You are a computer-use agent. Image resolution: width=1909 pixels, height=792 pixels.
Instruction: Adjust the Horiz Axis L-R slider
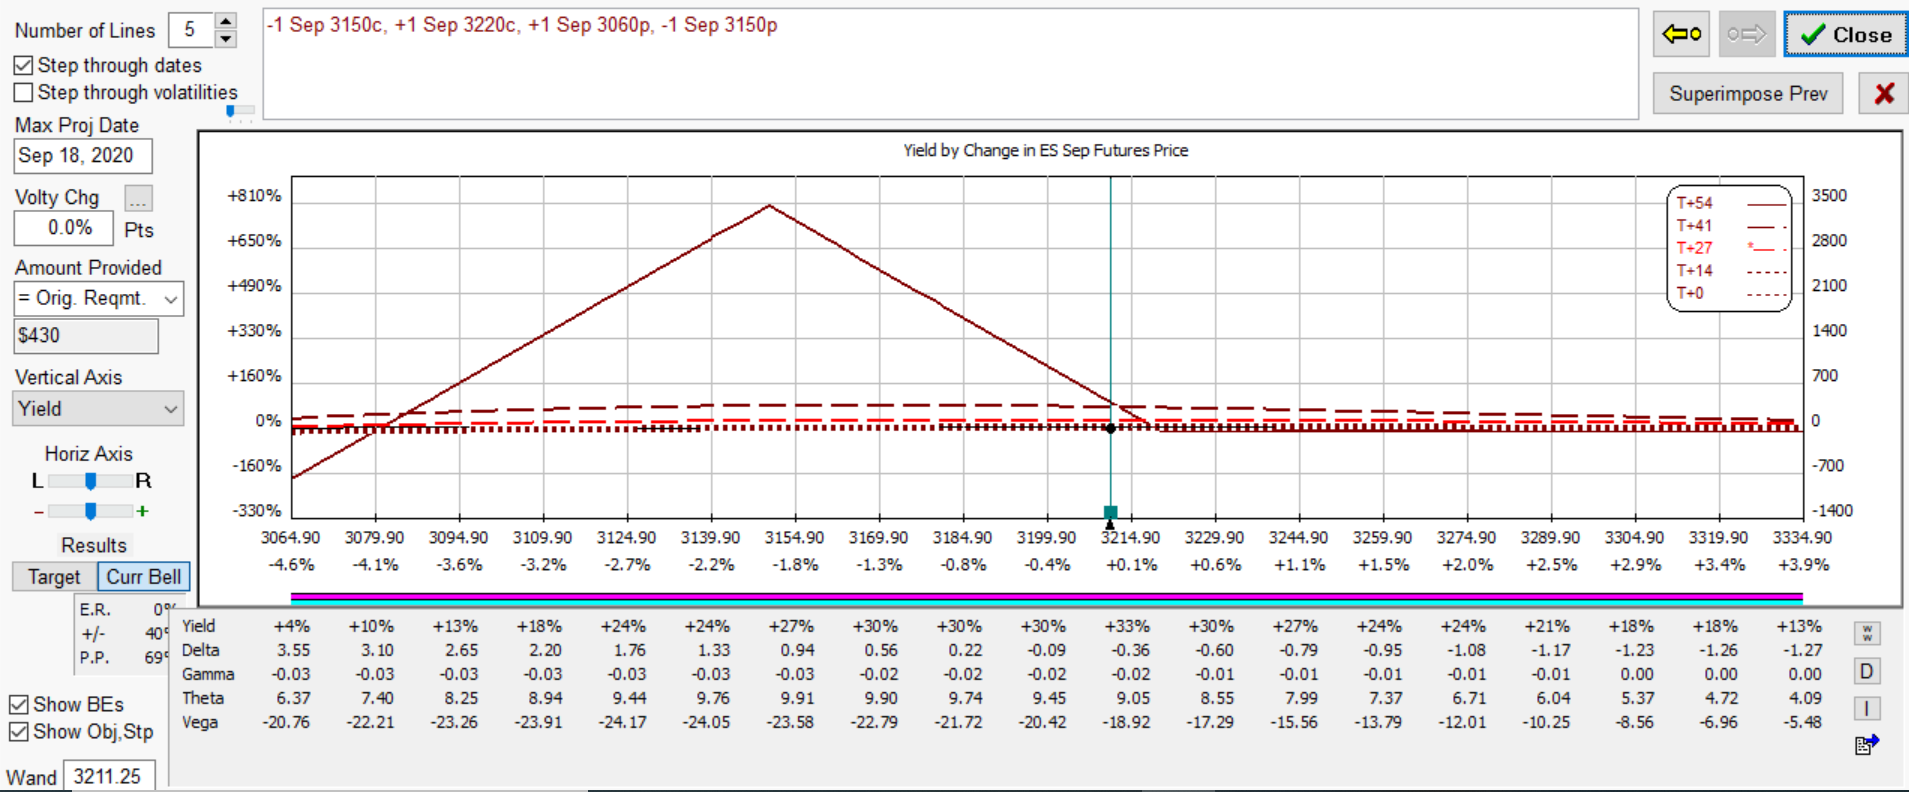tap(90, 481)
